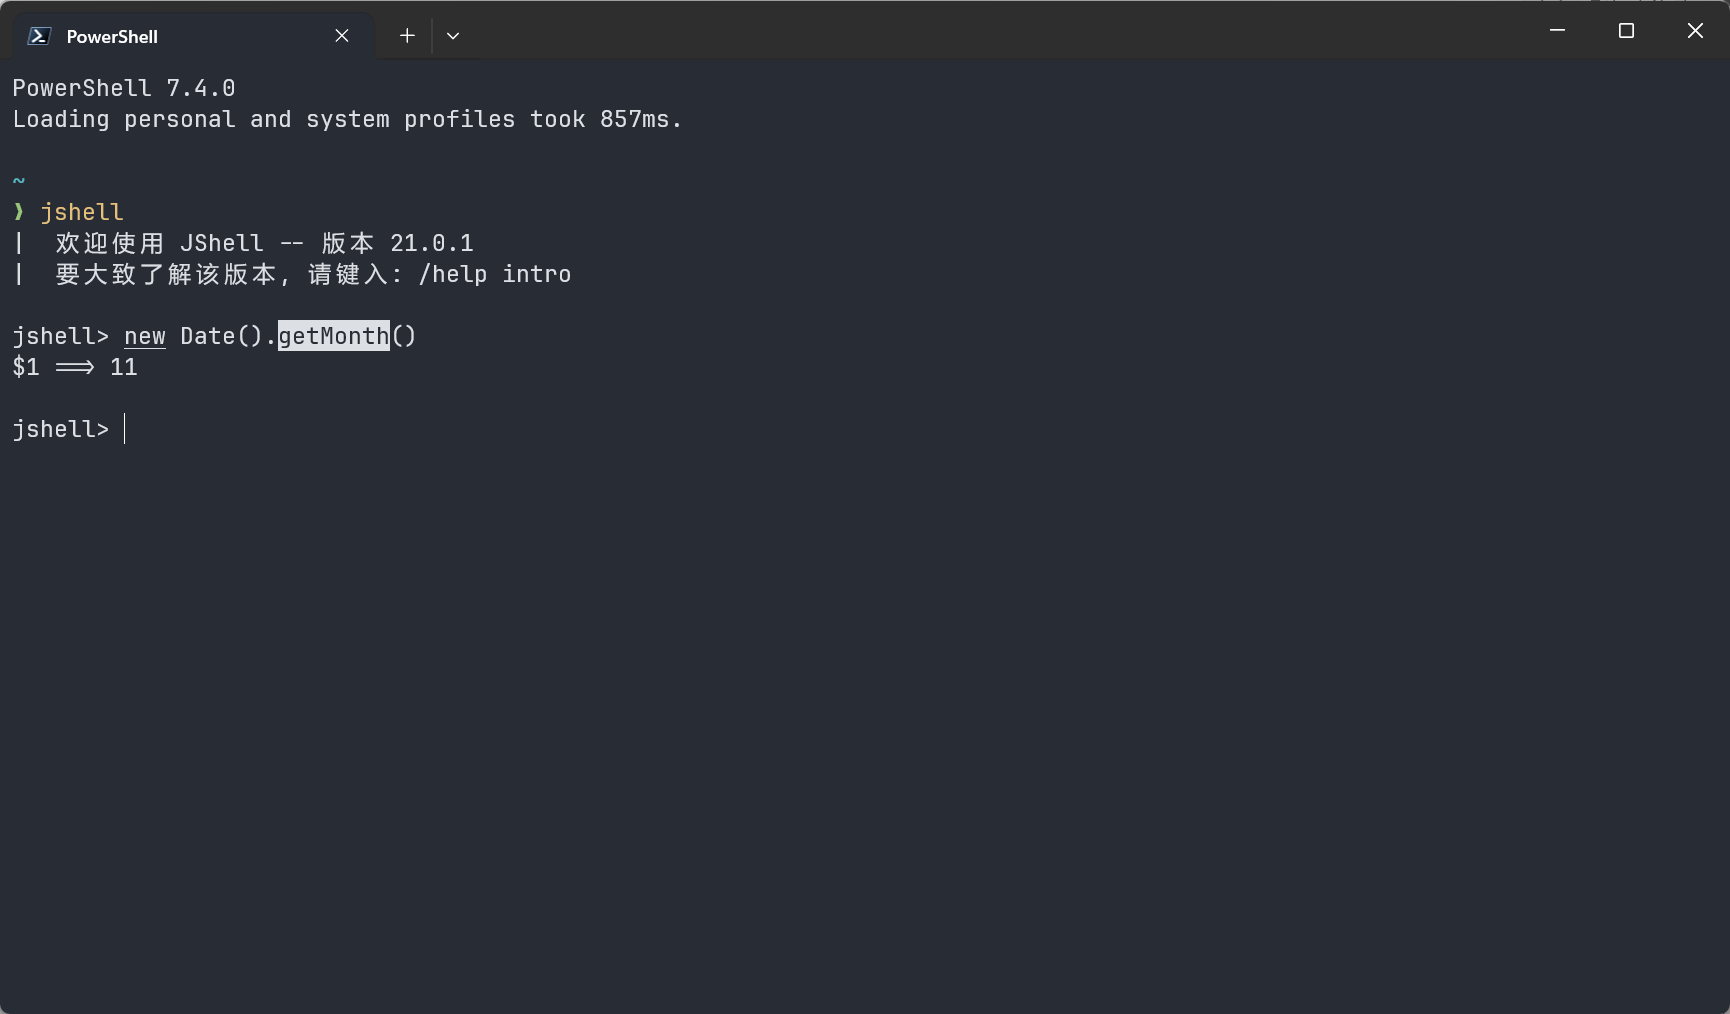This screenshot has height=1014, width=1730.
Task: Open a new tab with the plus icon
Action: coord(406,35)
